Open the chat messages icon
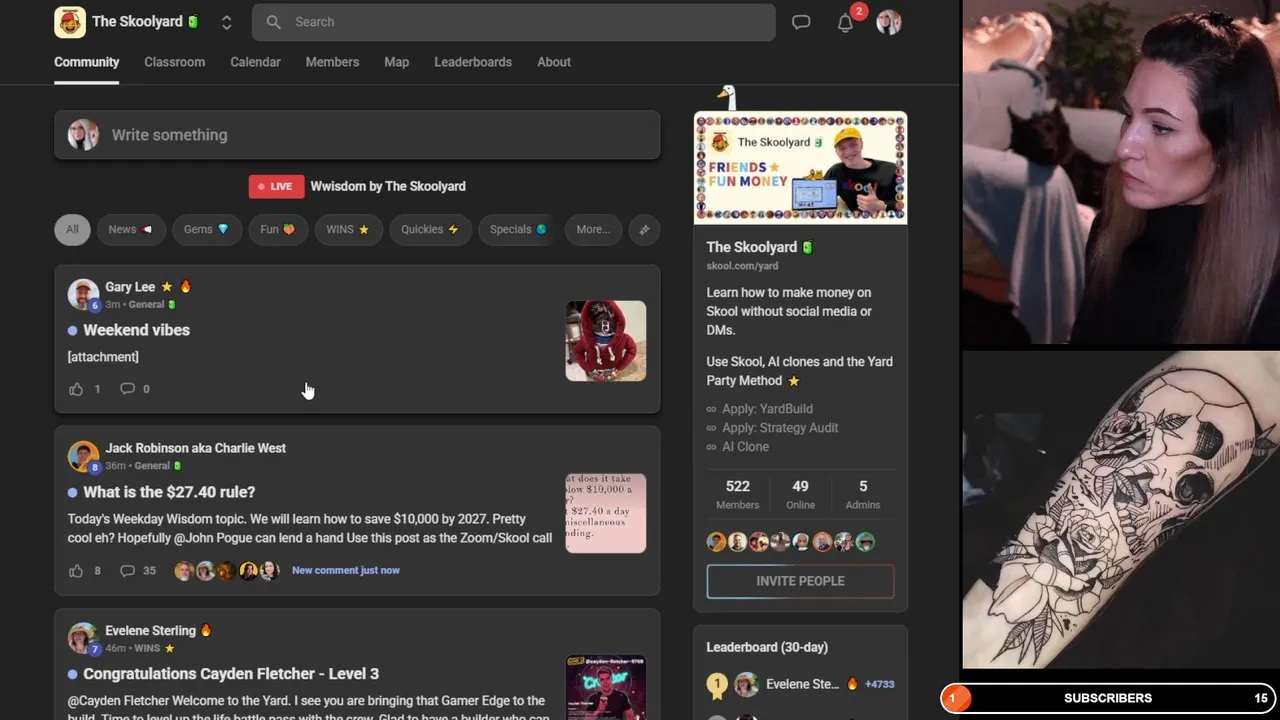The width and height of the screenshot is (1280, 720). (801, 22)
